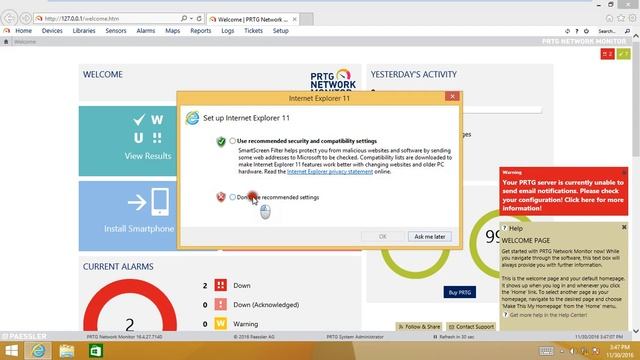Open the Sensors menu
640x360 pixels.
(116, 31)
